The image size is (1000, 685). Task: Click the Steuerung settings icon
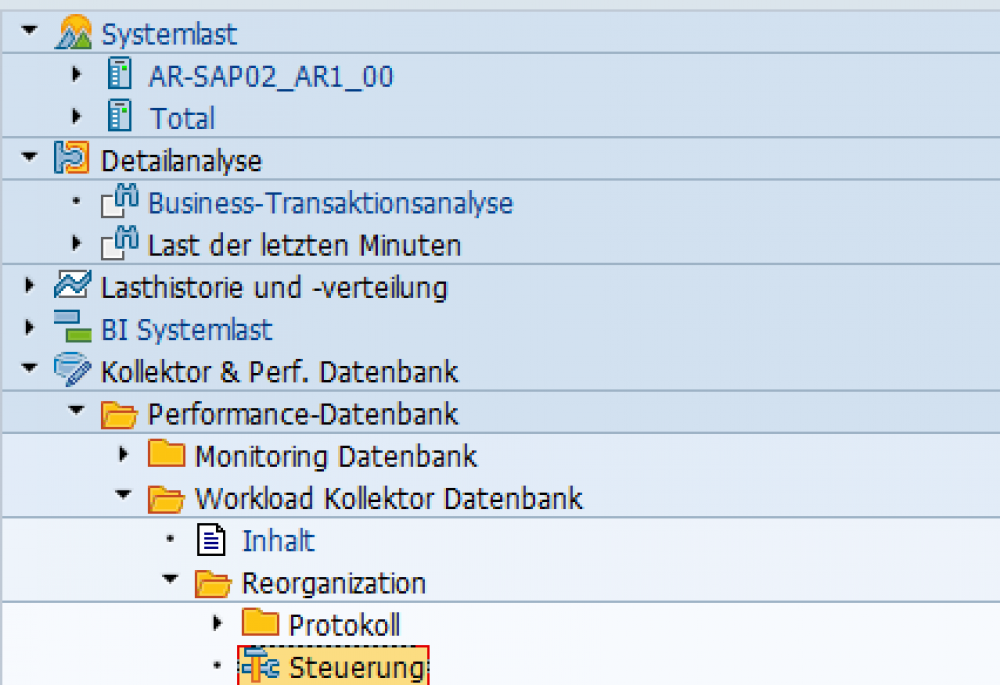pos(258,666)
